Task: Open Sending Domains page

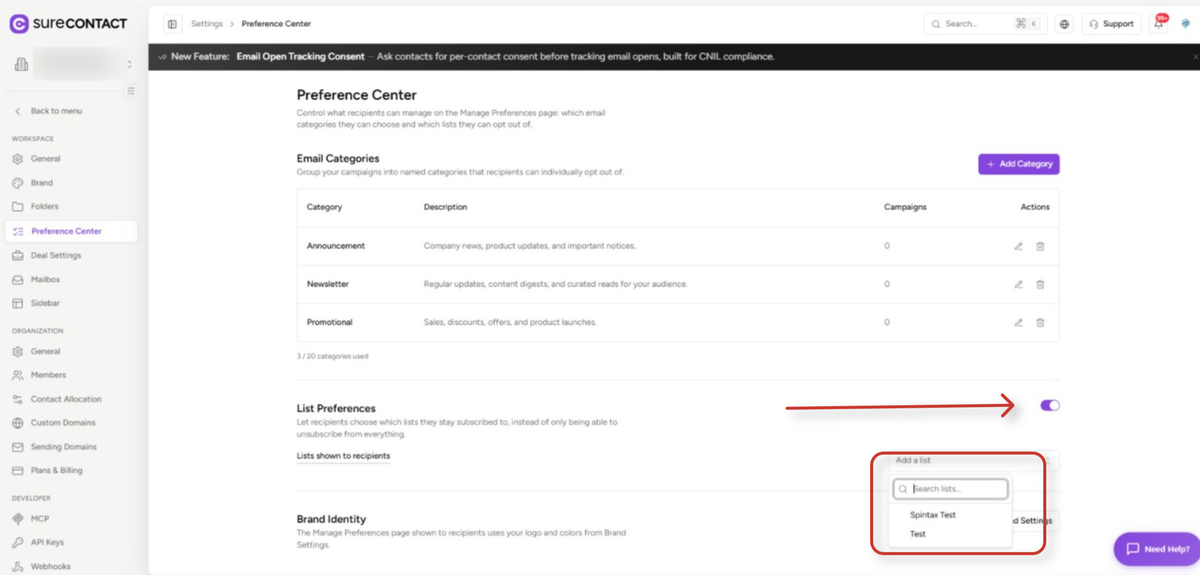Action: (64, 447)
